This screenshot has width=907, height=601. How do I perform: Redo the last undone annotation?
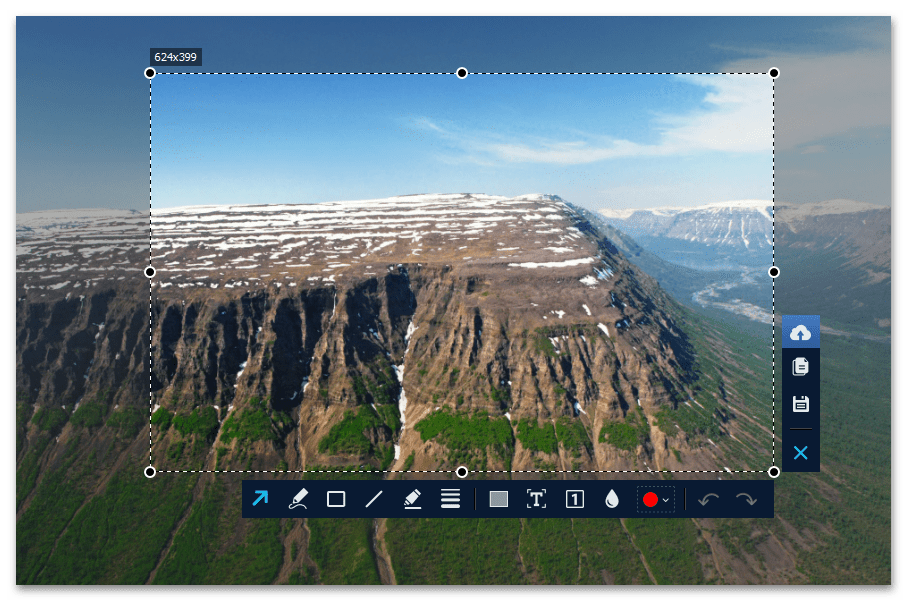[746, 499]
